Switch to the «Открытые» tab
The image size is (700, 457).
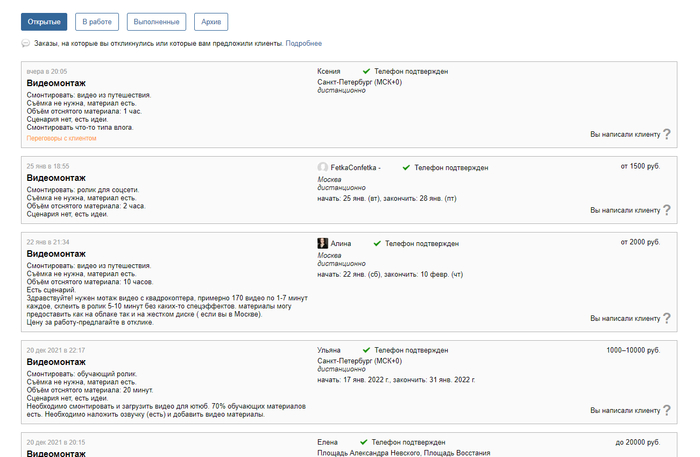tap(44, 21)
